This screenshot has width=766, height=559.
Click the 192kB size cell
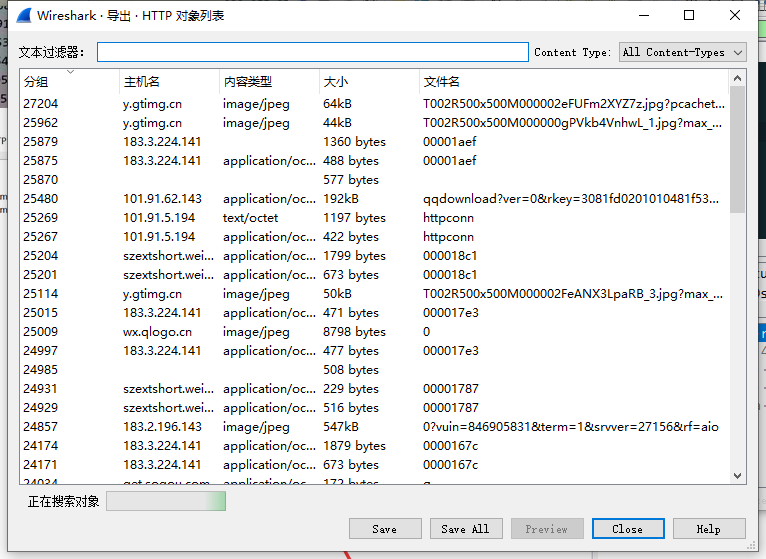(x=341, y=199)
